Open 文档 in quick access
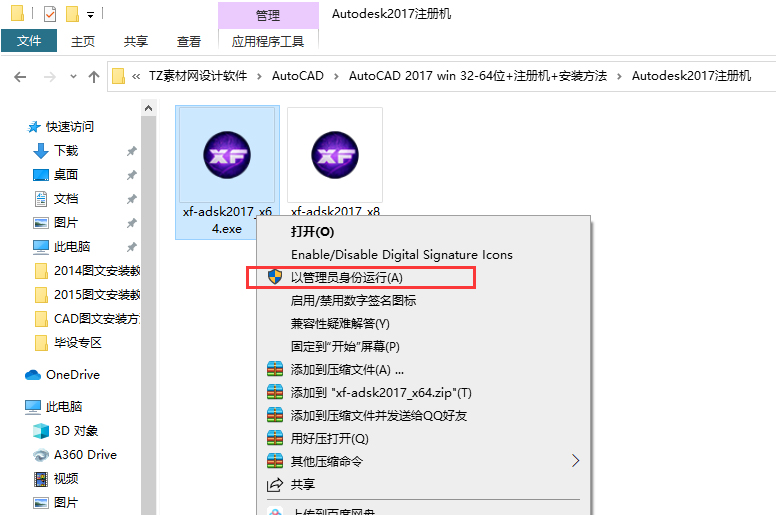This screenshot has width=776, height=515. pos(66,198)
